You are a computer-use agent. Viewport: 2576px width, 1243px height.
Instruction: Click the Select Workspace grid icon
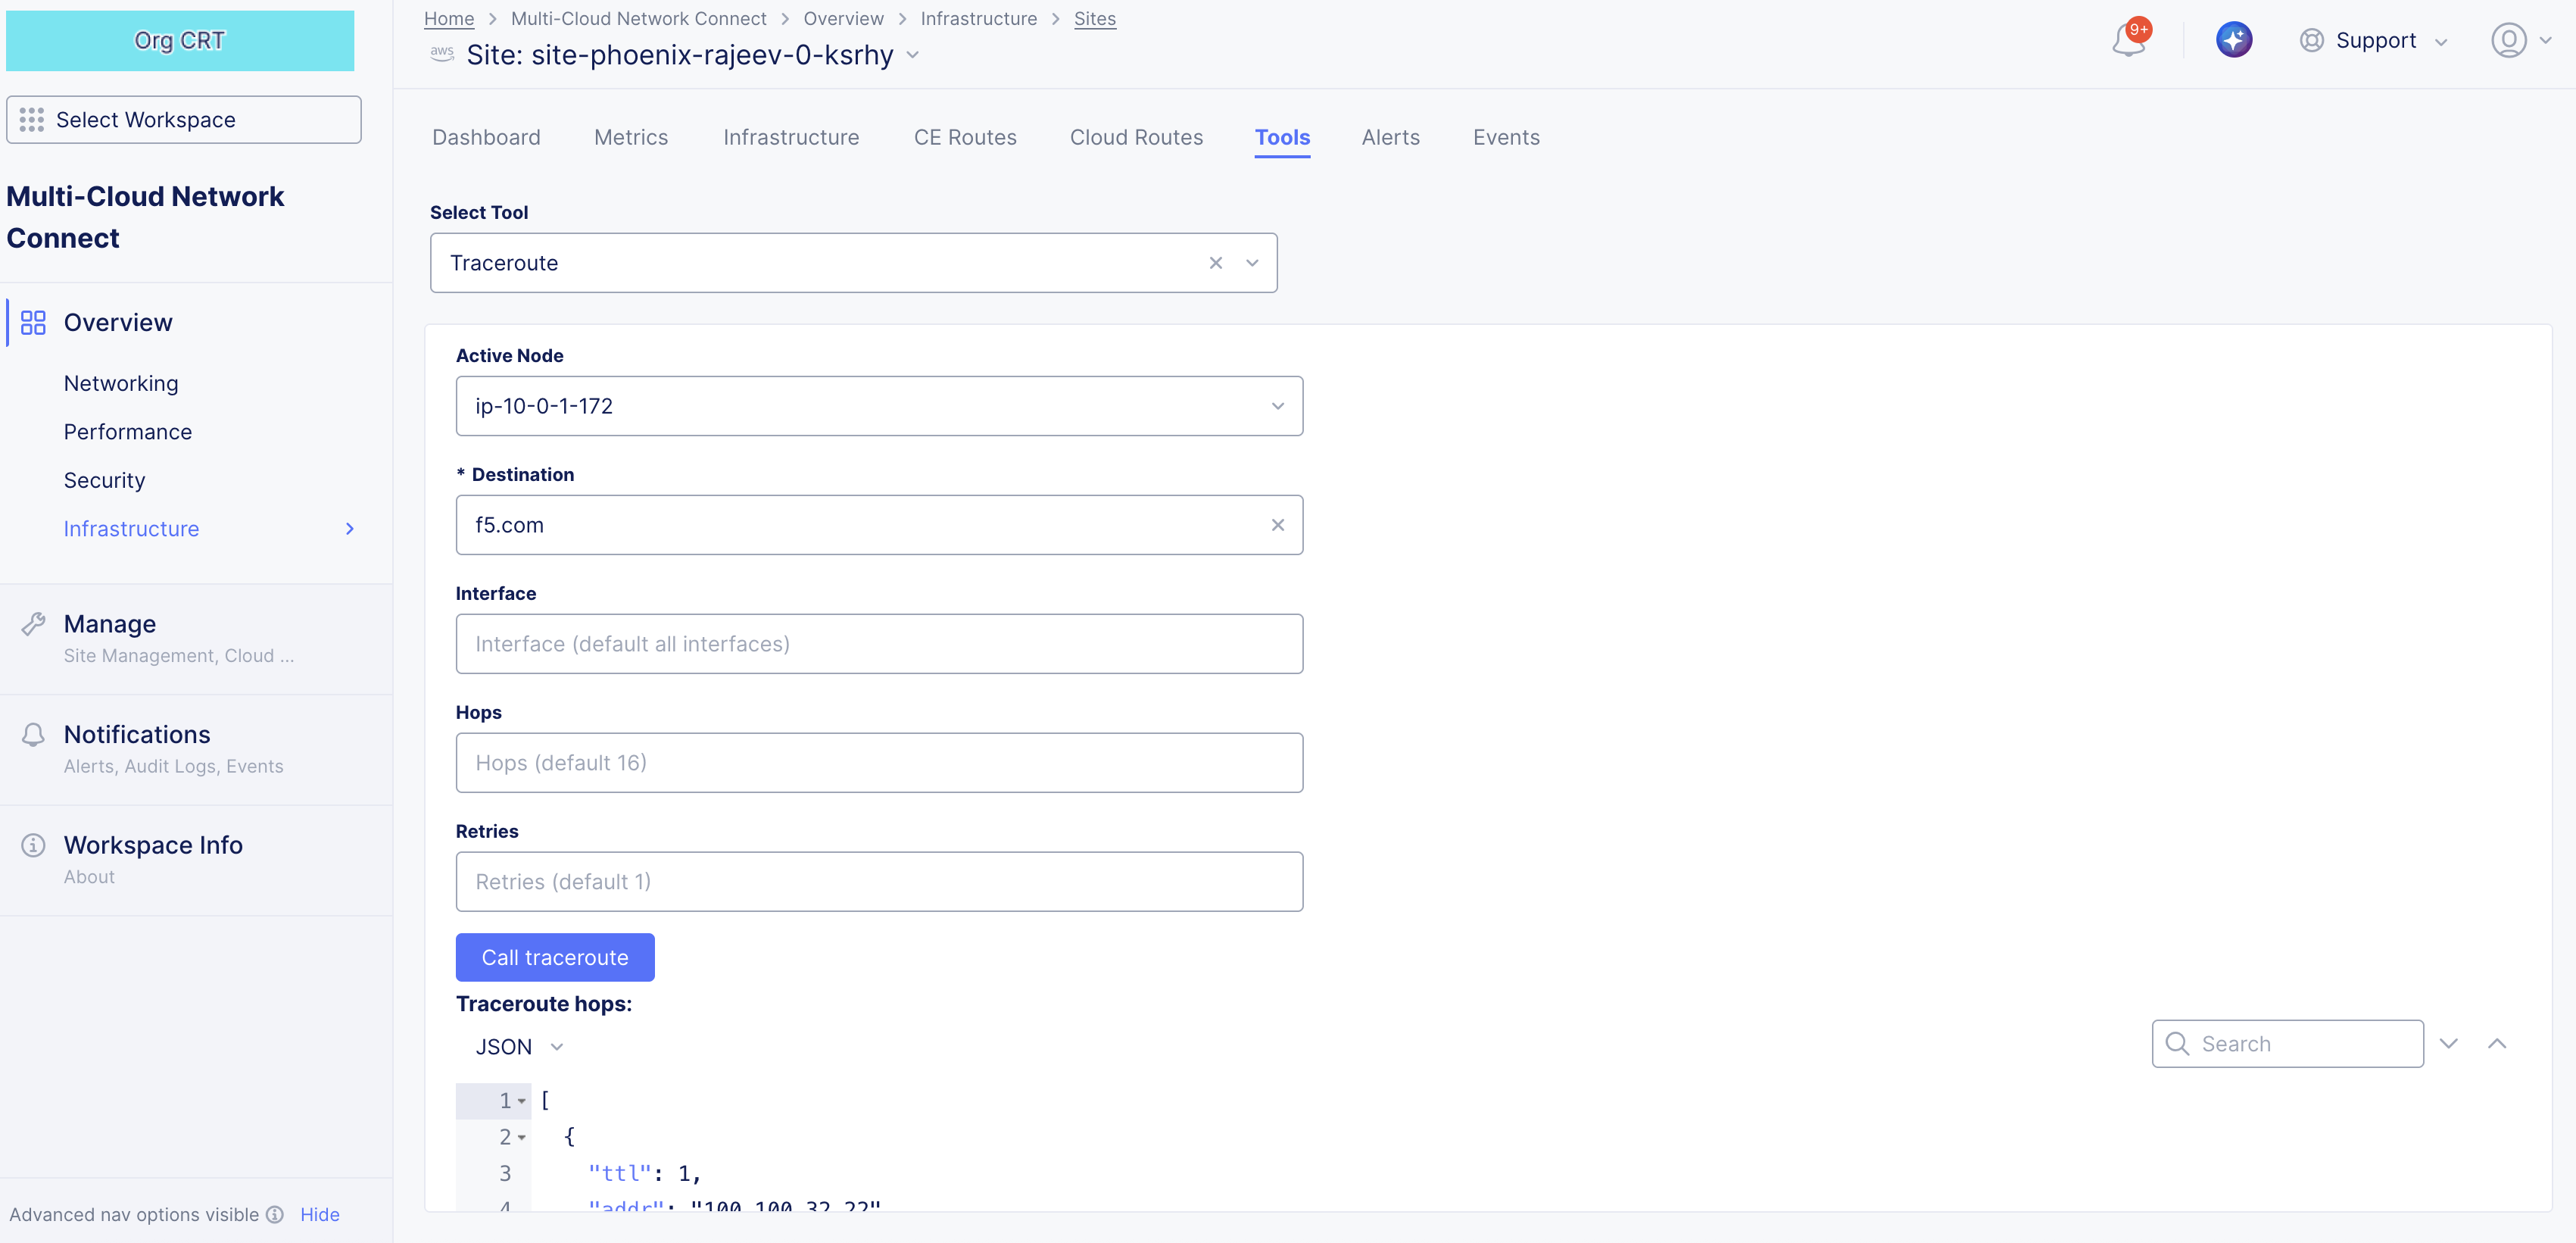pyautogui.click(x=32, y=120)
